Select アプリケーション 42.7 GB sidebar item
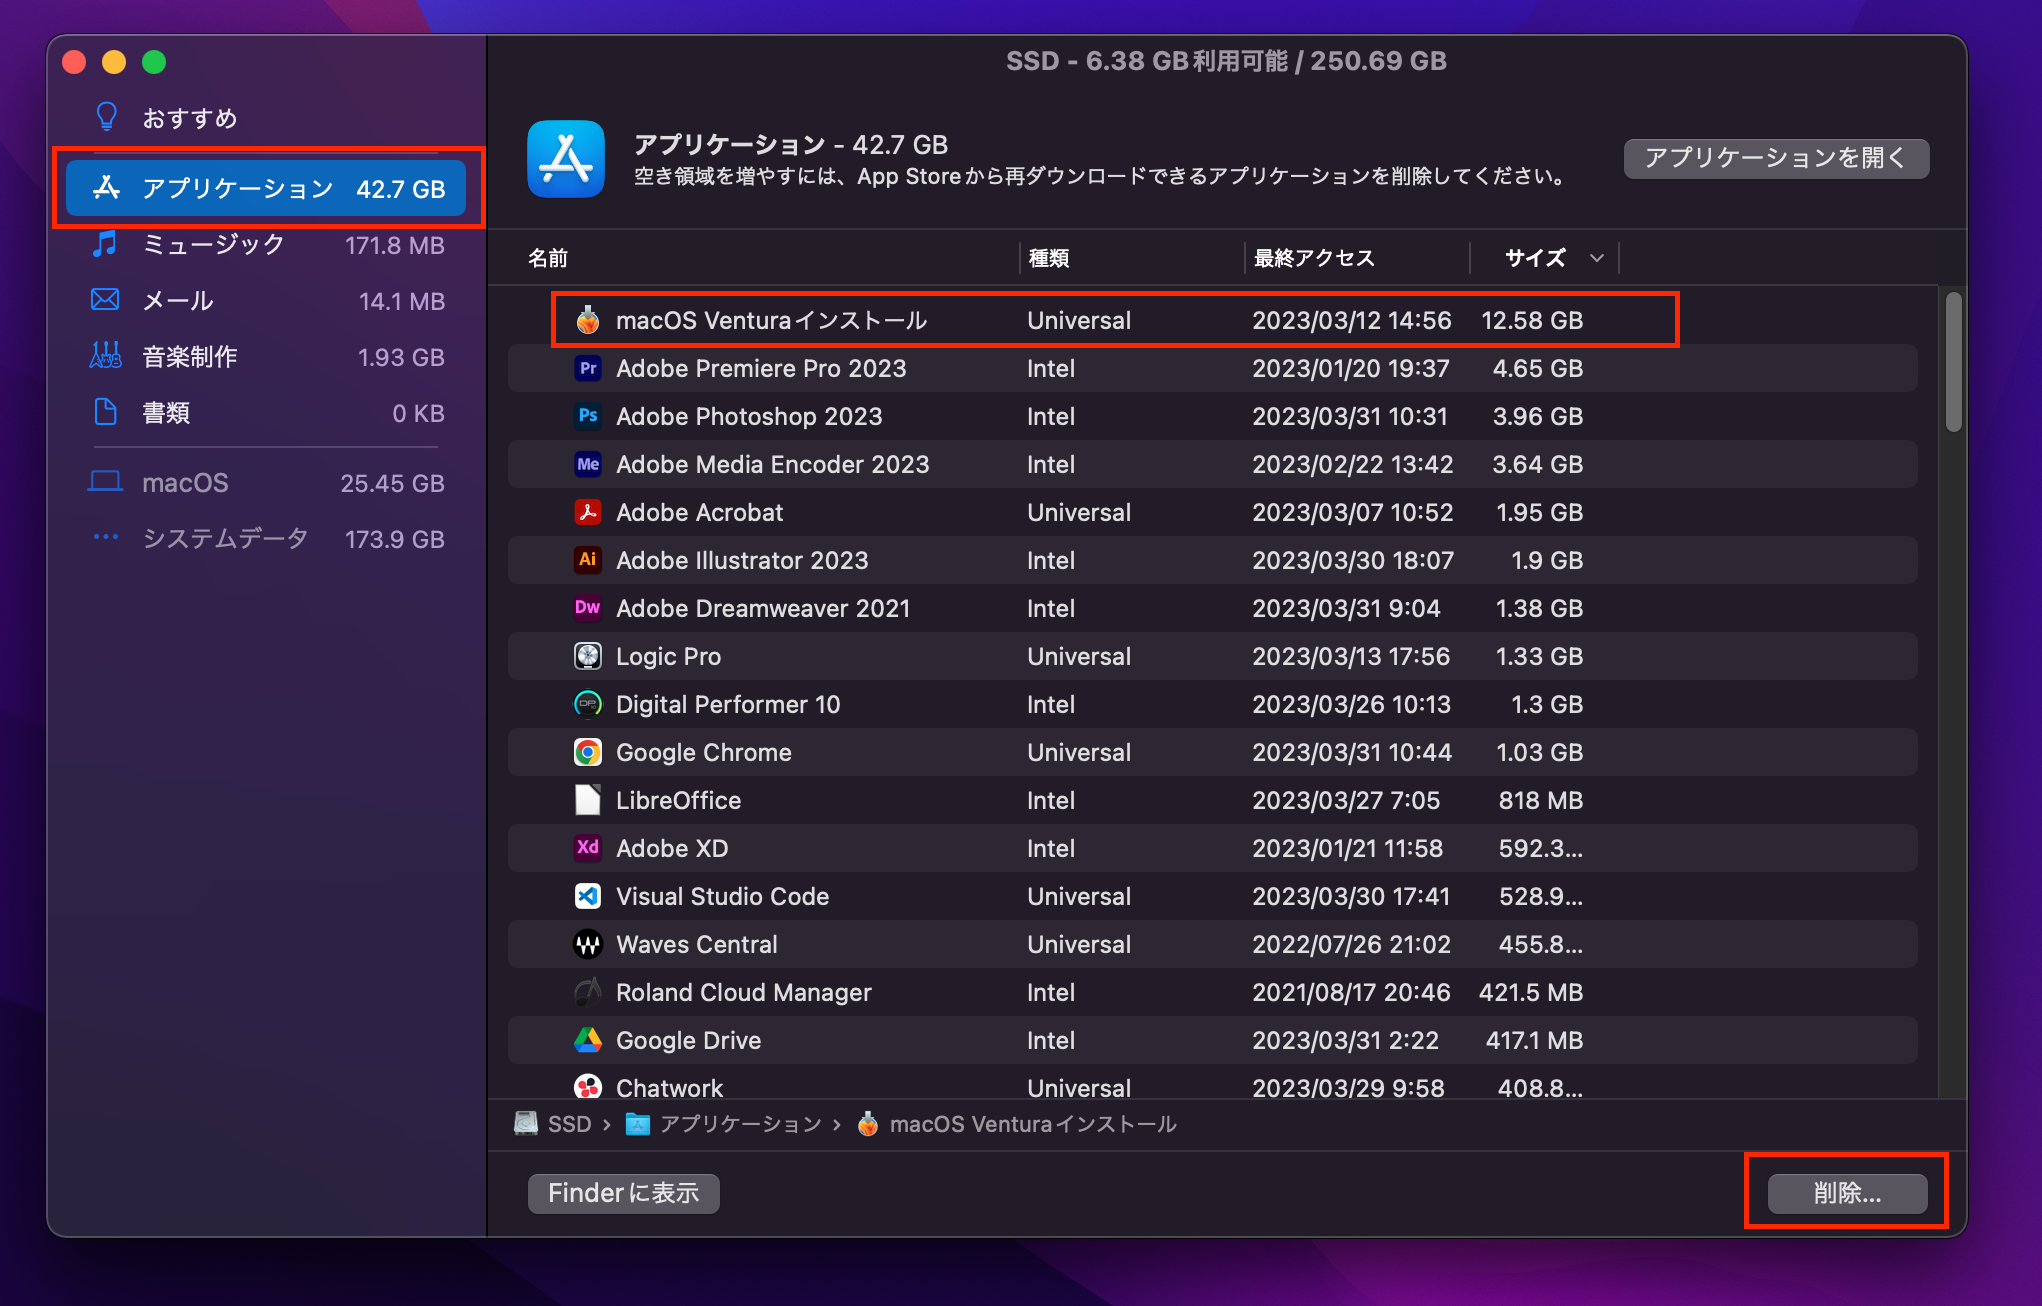2042x1306 pixels. click(x=266, y=188)
